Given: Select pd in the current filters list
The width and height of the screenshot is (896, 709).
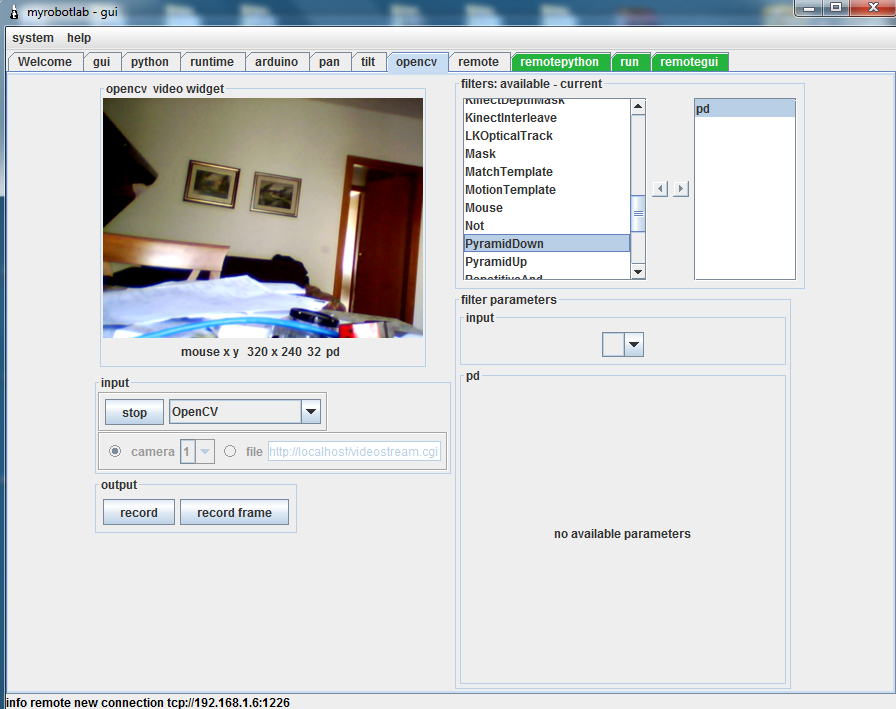Looking at the screenshot, I should coord(745,109).
